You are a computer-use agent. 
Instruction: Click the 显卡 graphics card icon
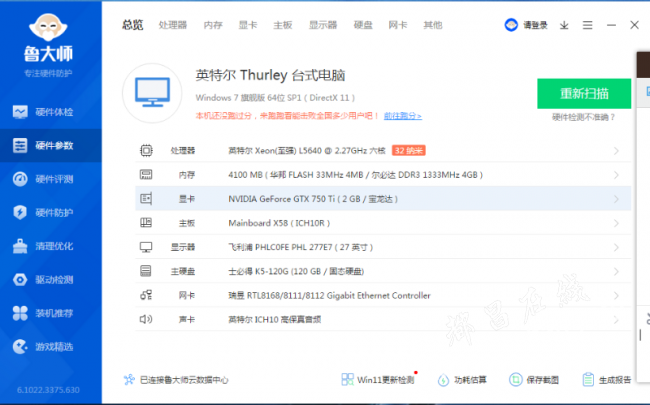tap(146, 199)
